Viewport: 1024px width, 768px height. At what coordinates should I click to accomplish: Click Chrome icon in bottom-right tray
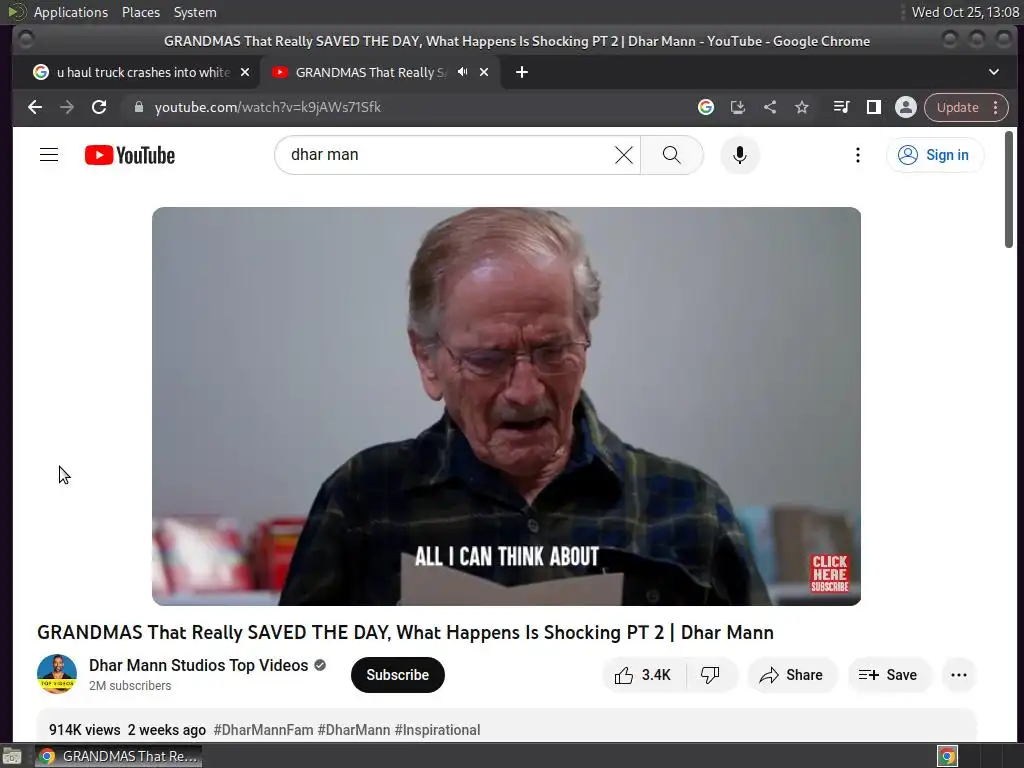coord(947,756)
